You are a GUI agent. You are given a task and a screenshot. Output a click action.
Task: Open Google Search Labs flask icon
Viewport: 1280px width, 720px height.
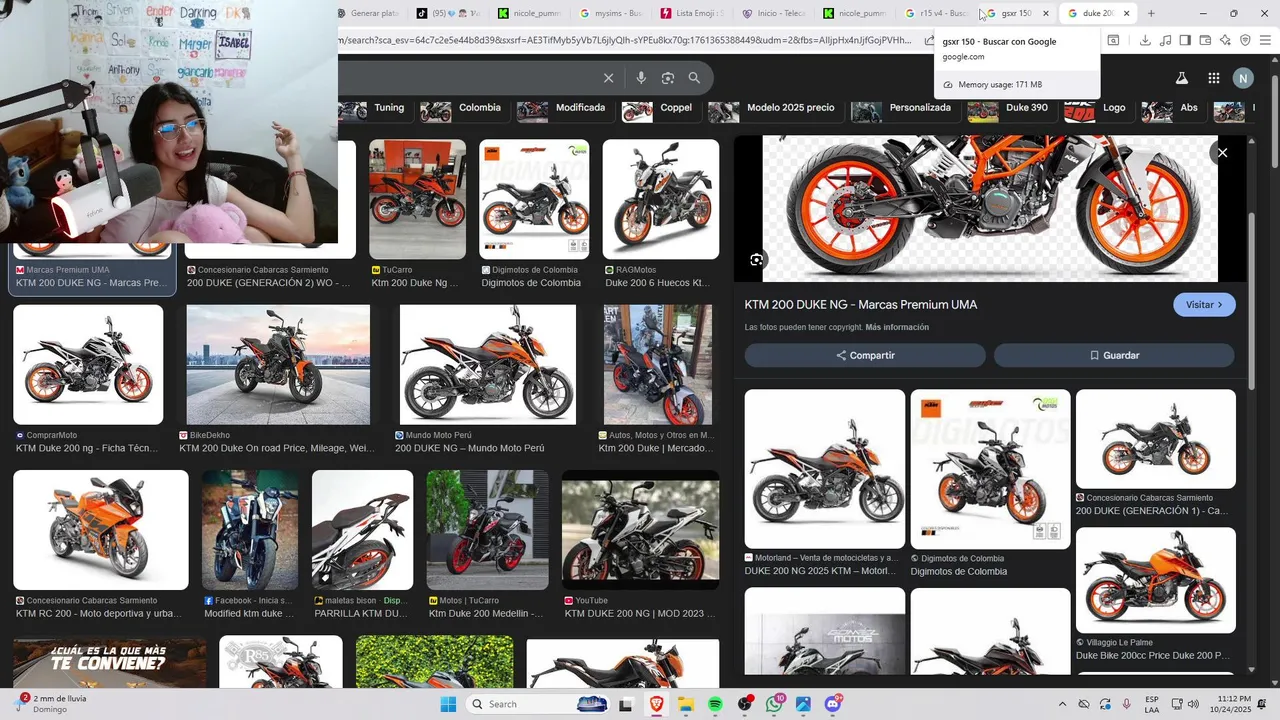point(1181,78)
